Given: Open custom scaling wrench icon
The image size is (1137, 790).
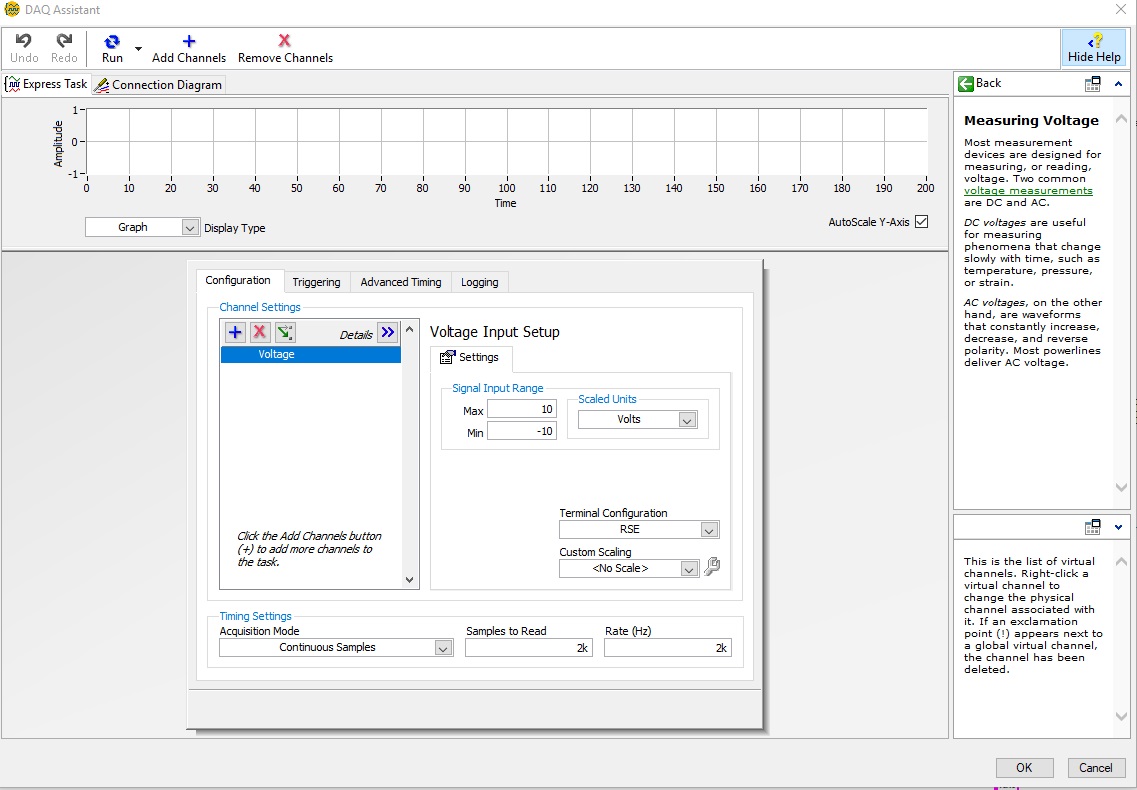Looking at the screenshot, I should 712,567.
